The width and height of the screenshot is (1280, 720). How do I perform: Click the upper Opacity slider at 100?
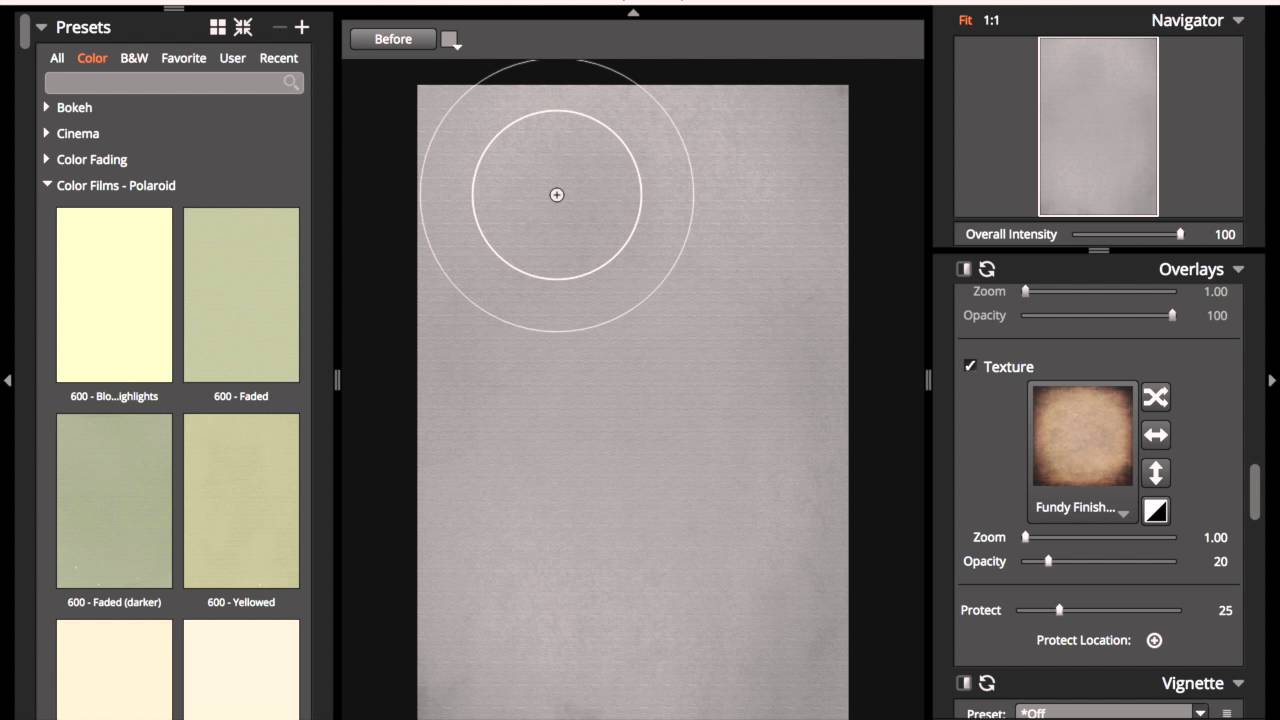pyautogui.click(x=1099, y=315)
